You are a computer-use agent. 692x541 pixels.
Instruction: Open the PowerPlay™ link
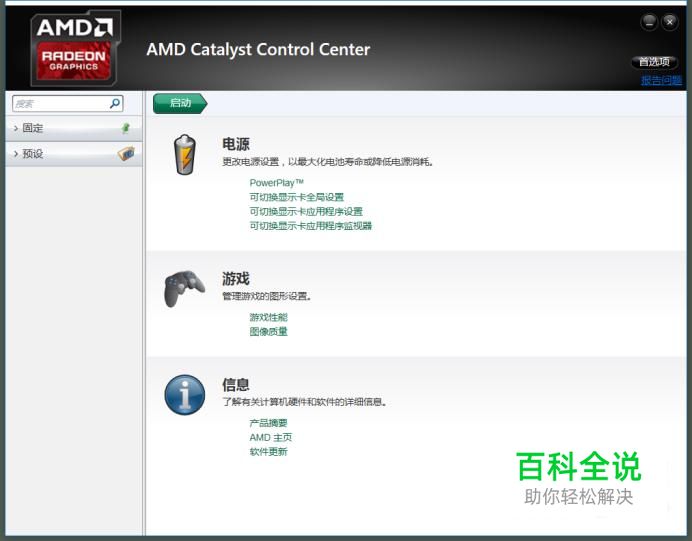(x=277, y=183)
